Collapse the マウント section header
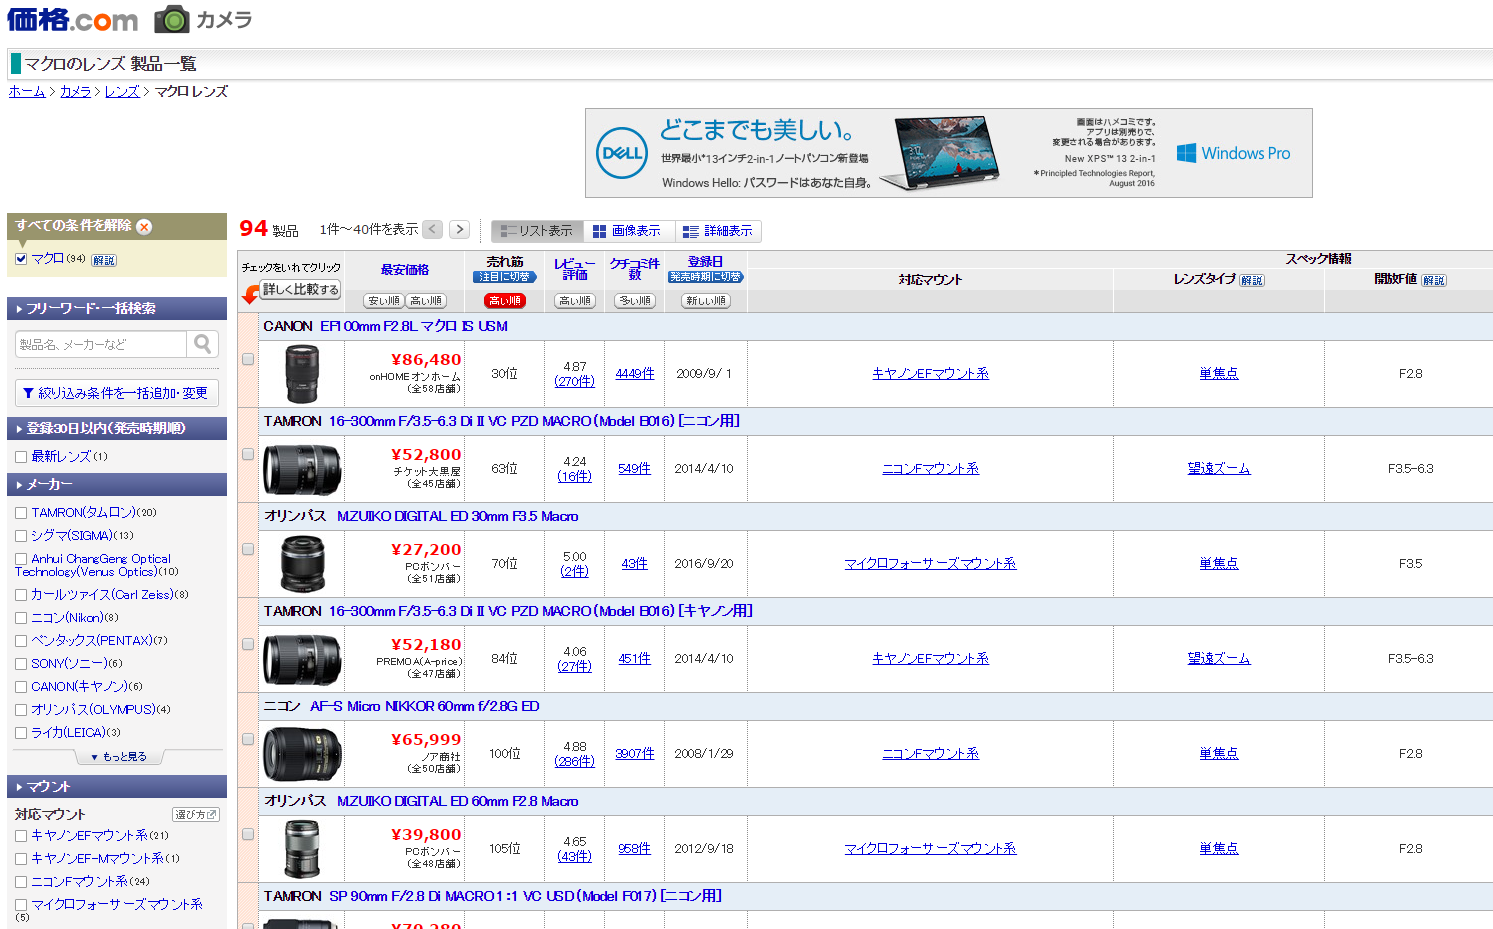Screen dimensions: 1493x929 pyautogui.click(x=117, y=786)
